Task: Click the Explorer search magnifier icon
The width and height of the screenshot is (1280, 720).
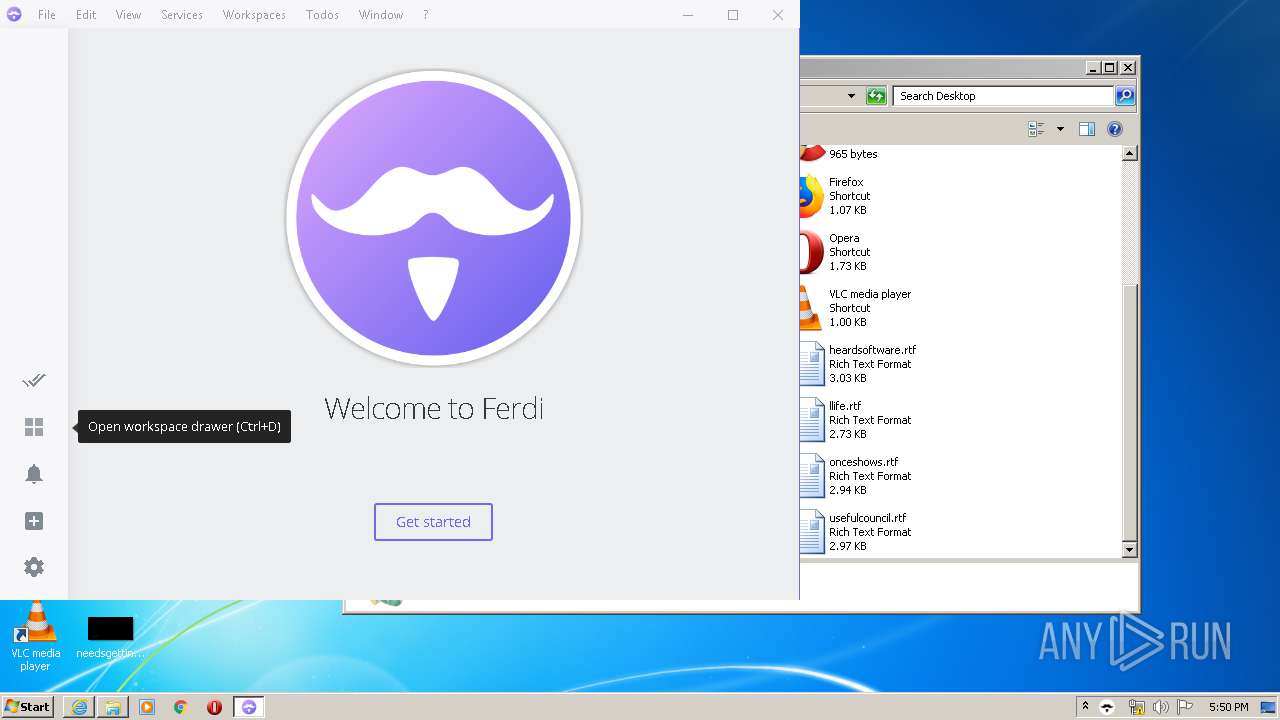Action: click(1125, 96)
